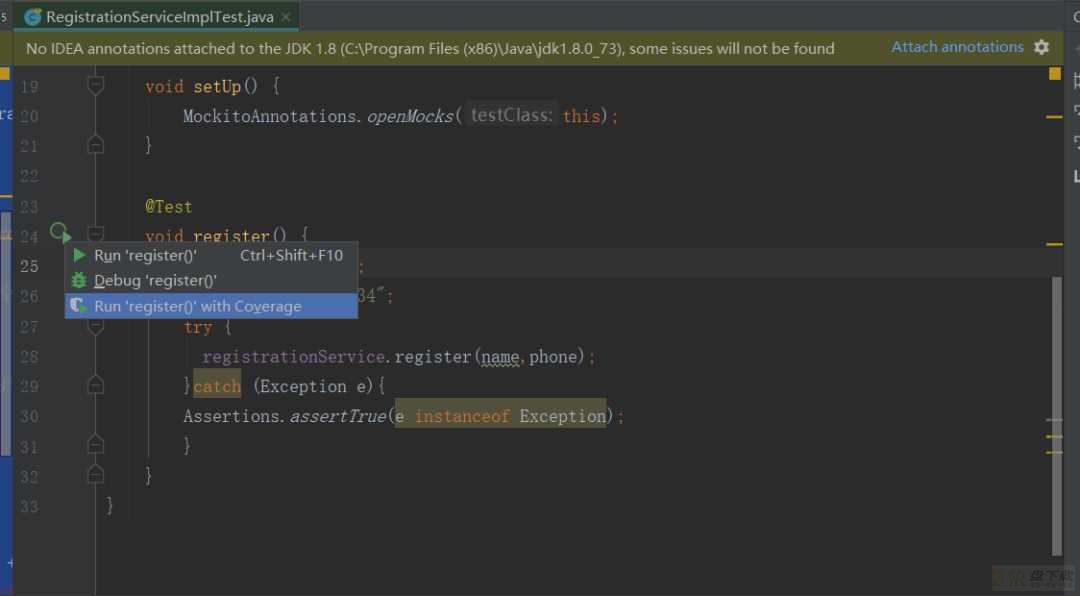Collapse the catch block fold at line 29
This screenshot has width=1080, height=596.
point(96,384)
